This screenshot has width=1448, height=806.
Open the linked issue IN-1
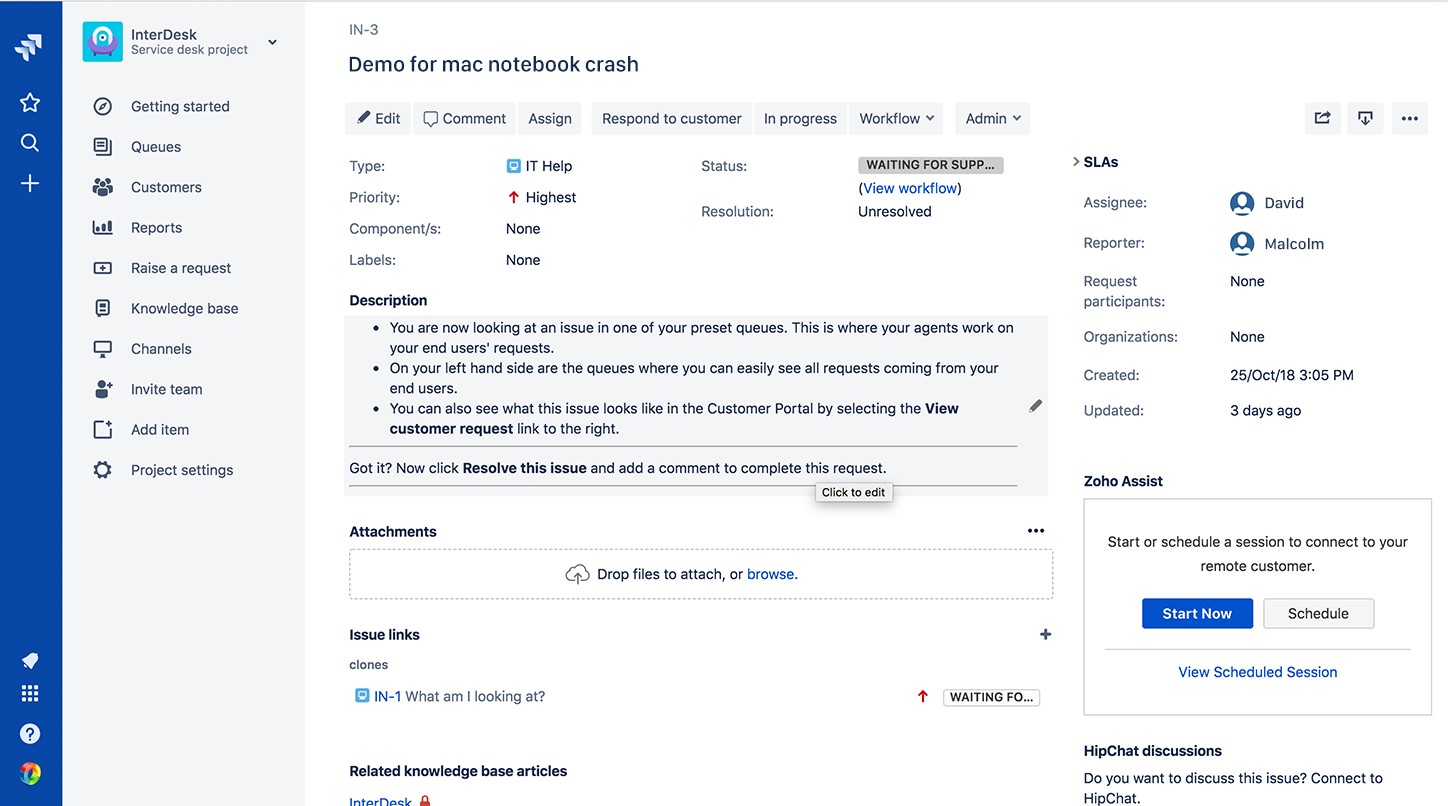[x=387, y=697]
